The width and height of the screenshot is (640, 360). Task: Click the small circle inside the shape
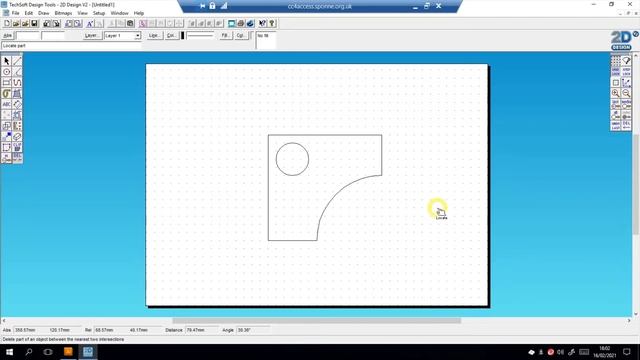(x=292, y=159)
